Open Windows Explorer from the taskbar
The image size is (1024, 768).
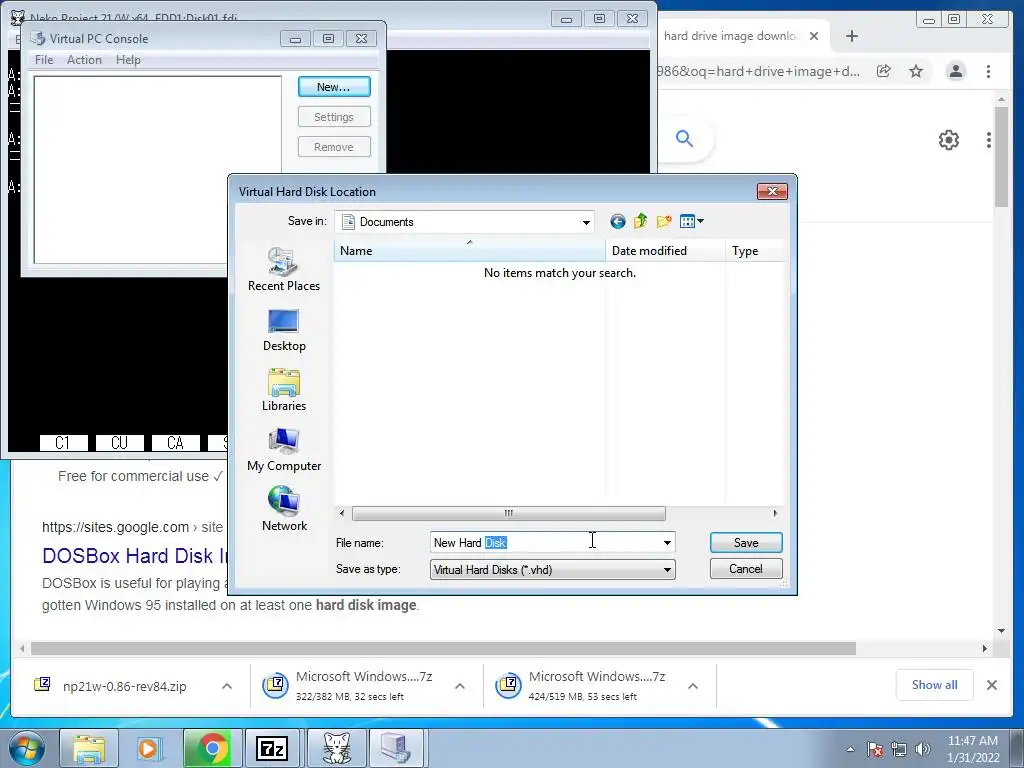point(89,748)
